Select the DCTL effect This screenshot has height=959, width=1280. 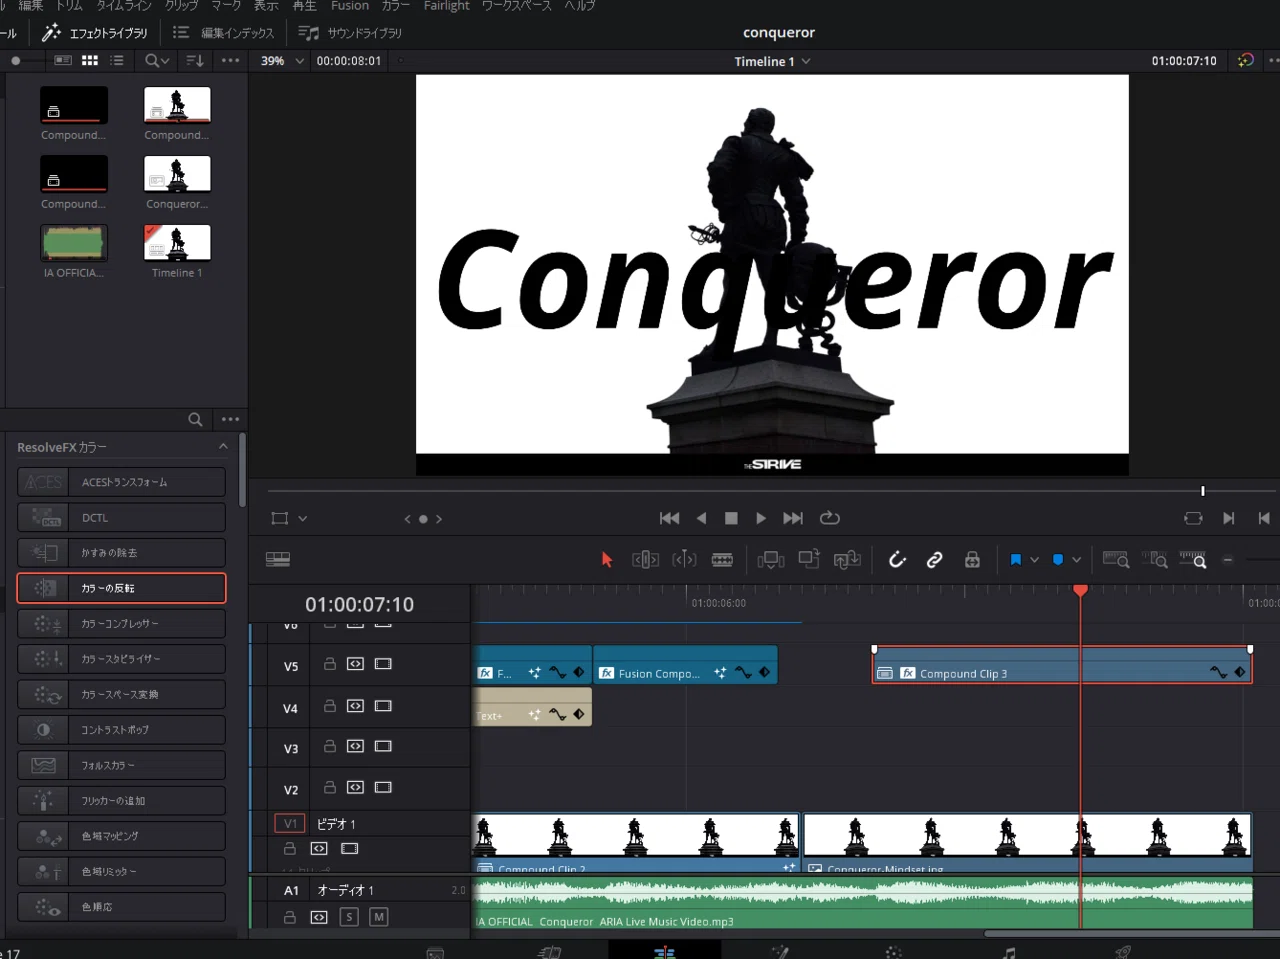tap(121, 517)
